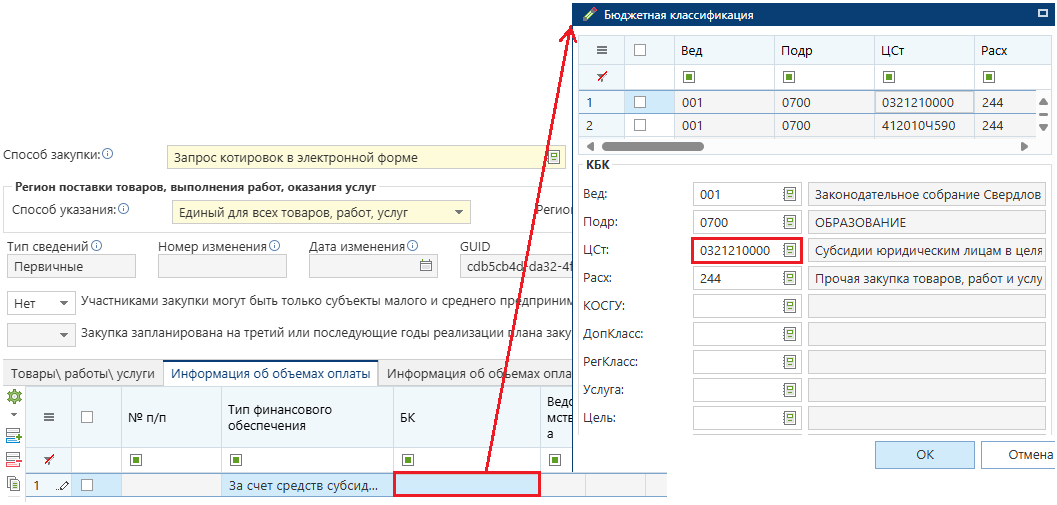Open calendar picker for Дата изменения
This screenshot has width=1057, height=505.
[427, 266]
